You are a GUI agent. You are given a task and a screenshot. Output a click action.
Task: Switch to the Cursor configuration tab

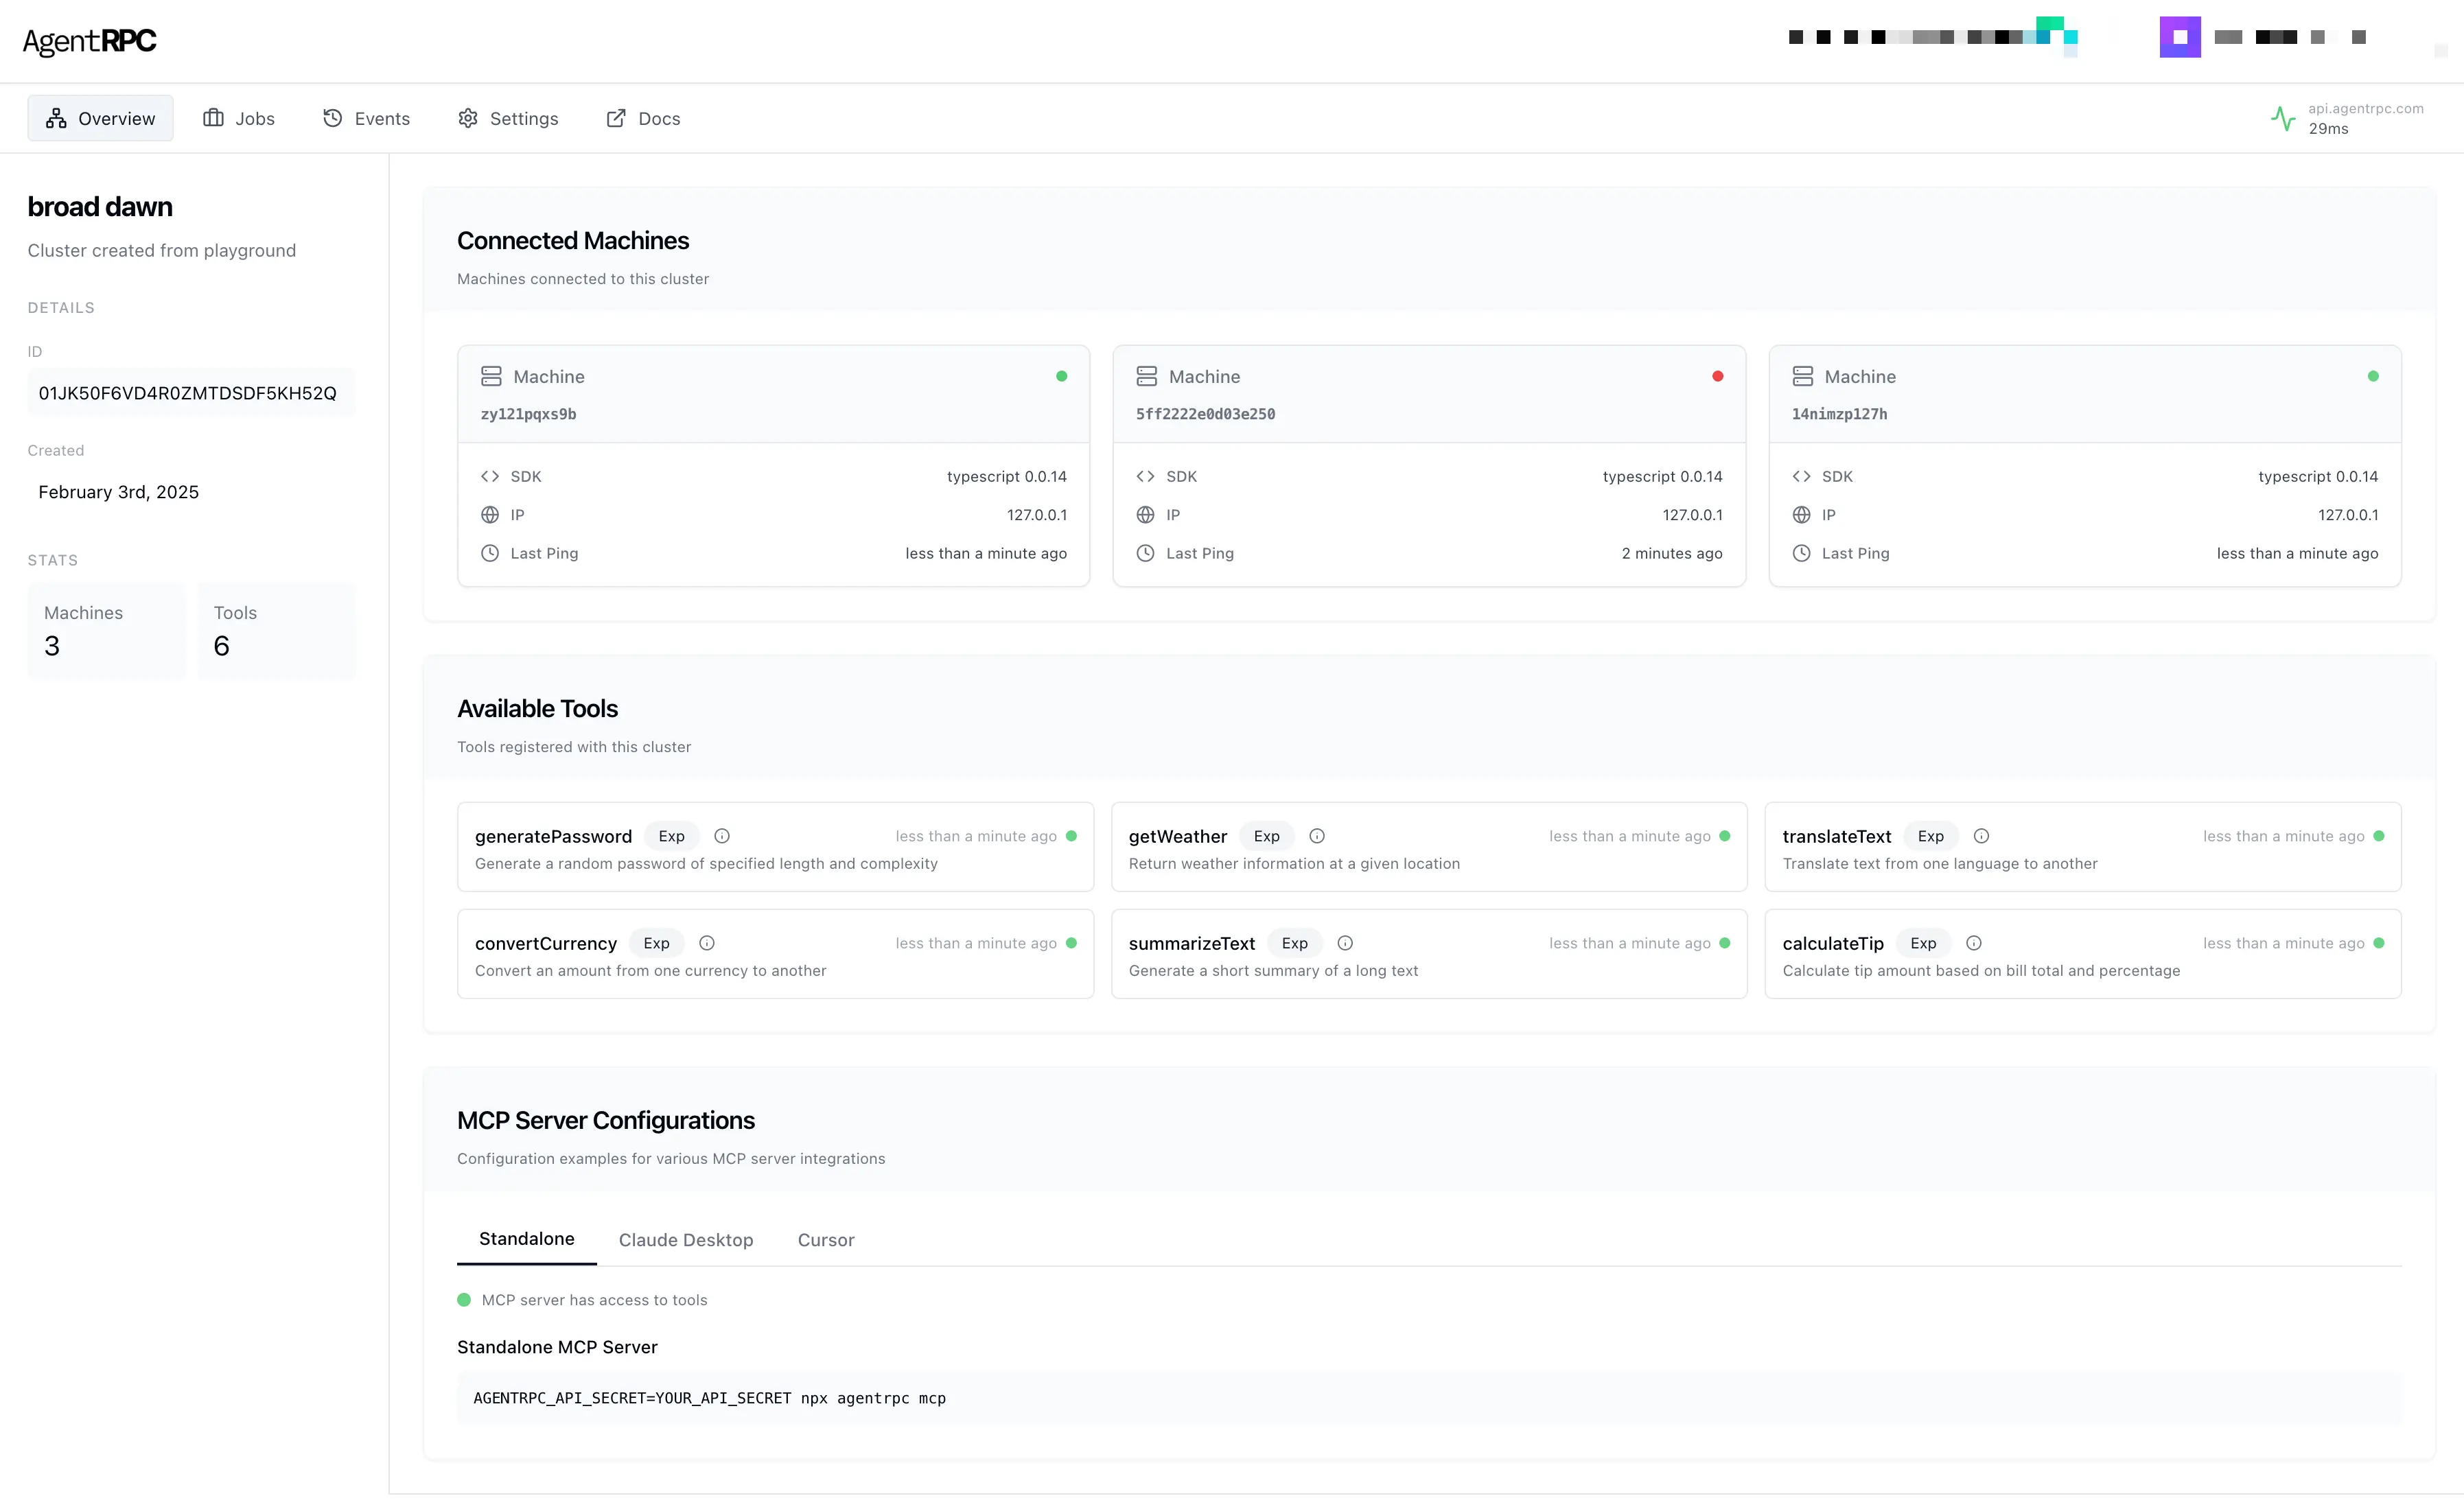click(x=825, y=1240)
